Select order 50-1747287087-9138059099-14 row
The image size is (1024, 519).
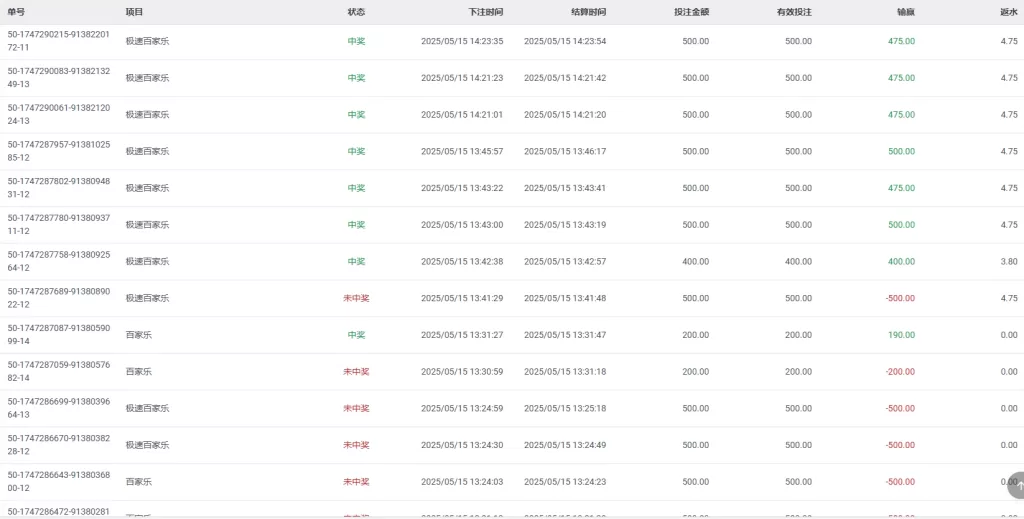coord(512,335)
